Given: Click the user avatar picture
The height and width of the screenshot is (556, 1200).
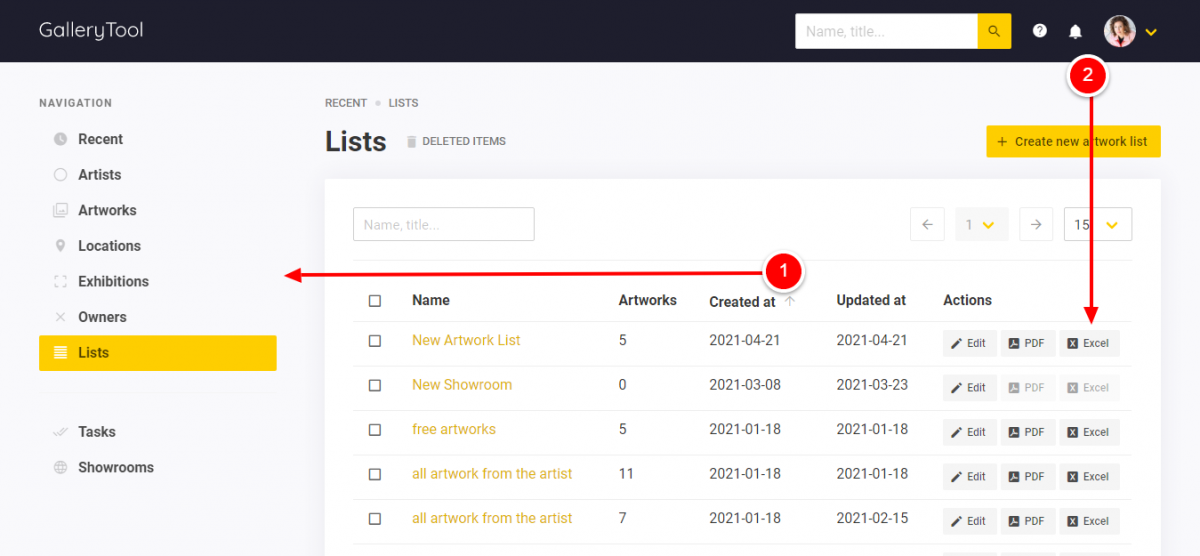Looking at the screenshot, I should click(x=1120, y=31).
